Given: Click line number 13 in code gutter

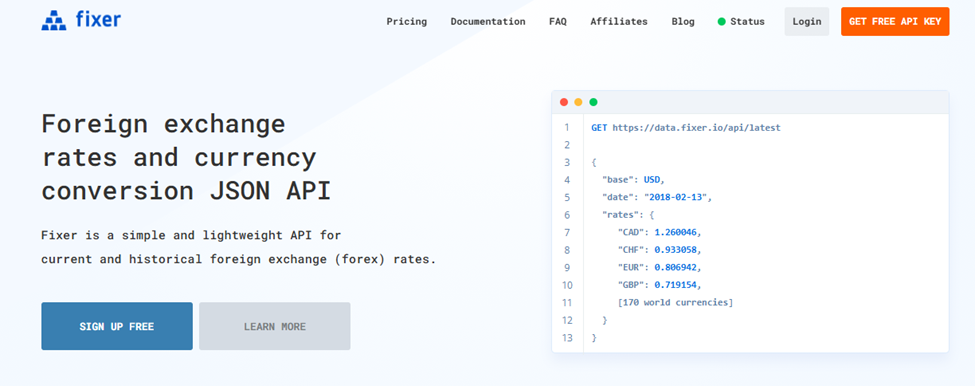Looking at the screenshot, I should 566,338.
